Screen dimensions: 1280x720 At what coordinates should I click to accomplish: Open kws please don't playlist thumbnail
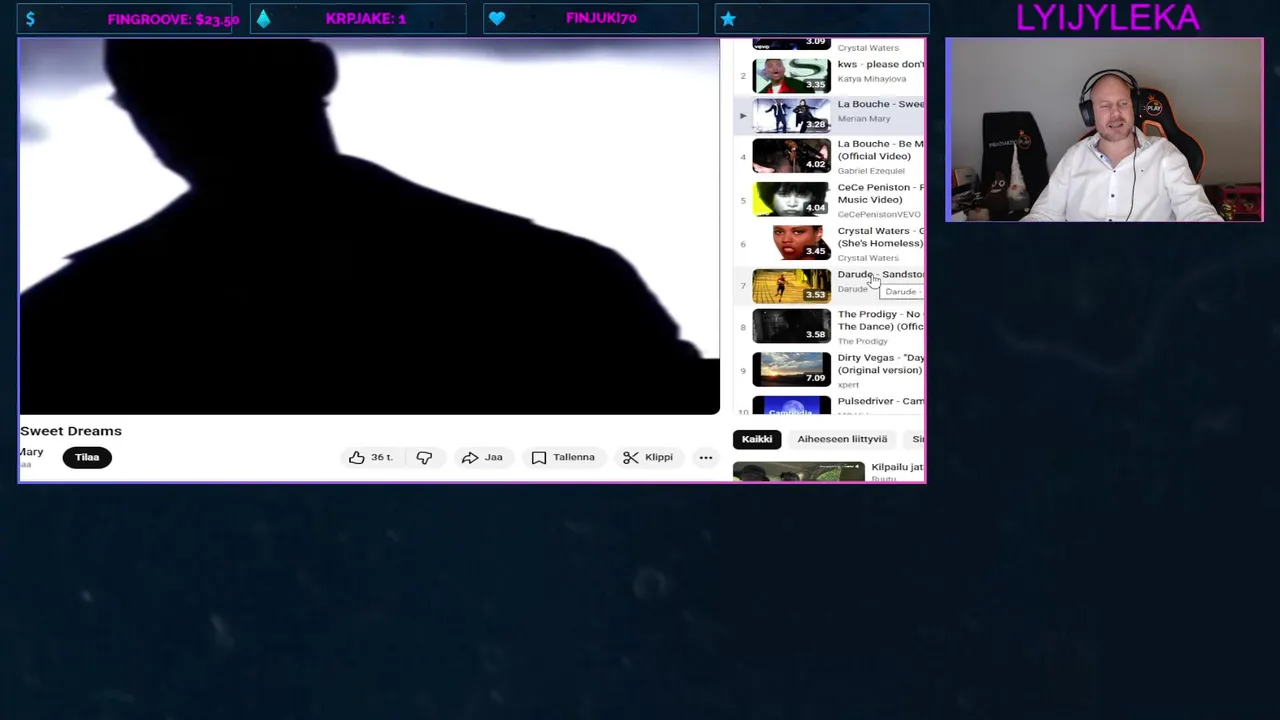point(791,75)
